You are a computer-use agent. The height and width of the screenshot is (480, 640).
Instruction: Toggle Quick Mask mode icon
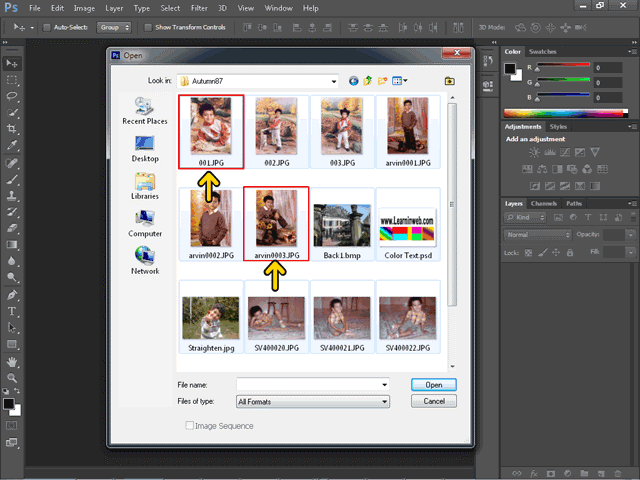point(11,426)
